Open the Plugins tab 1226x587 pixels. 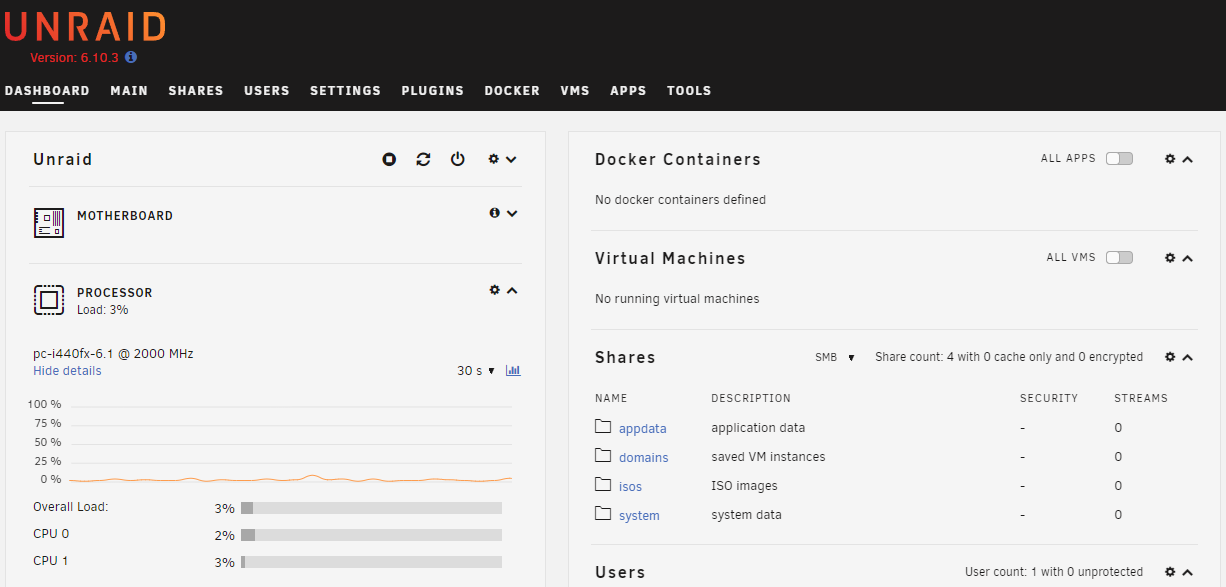point(432,91)
